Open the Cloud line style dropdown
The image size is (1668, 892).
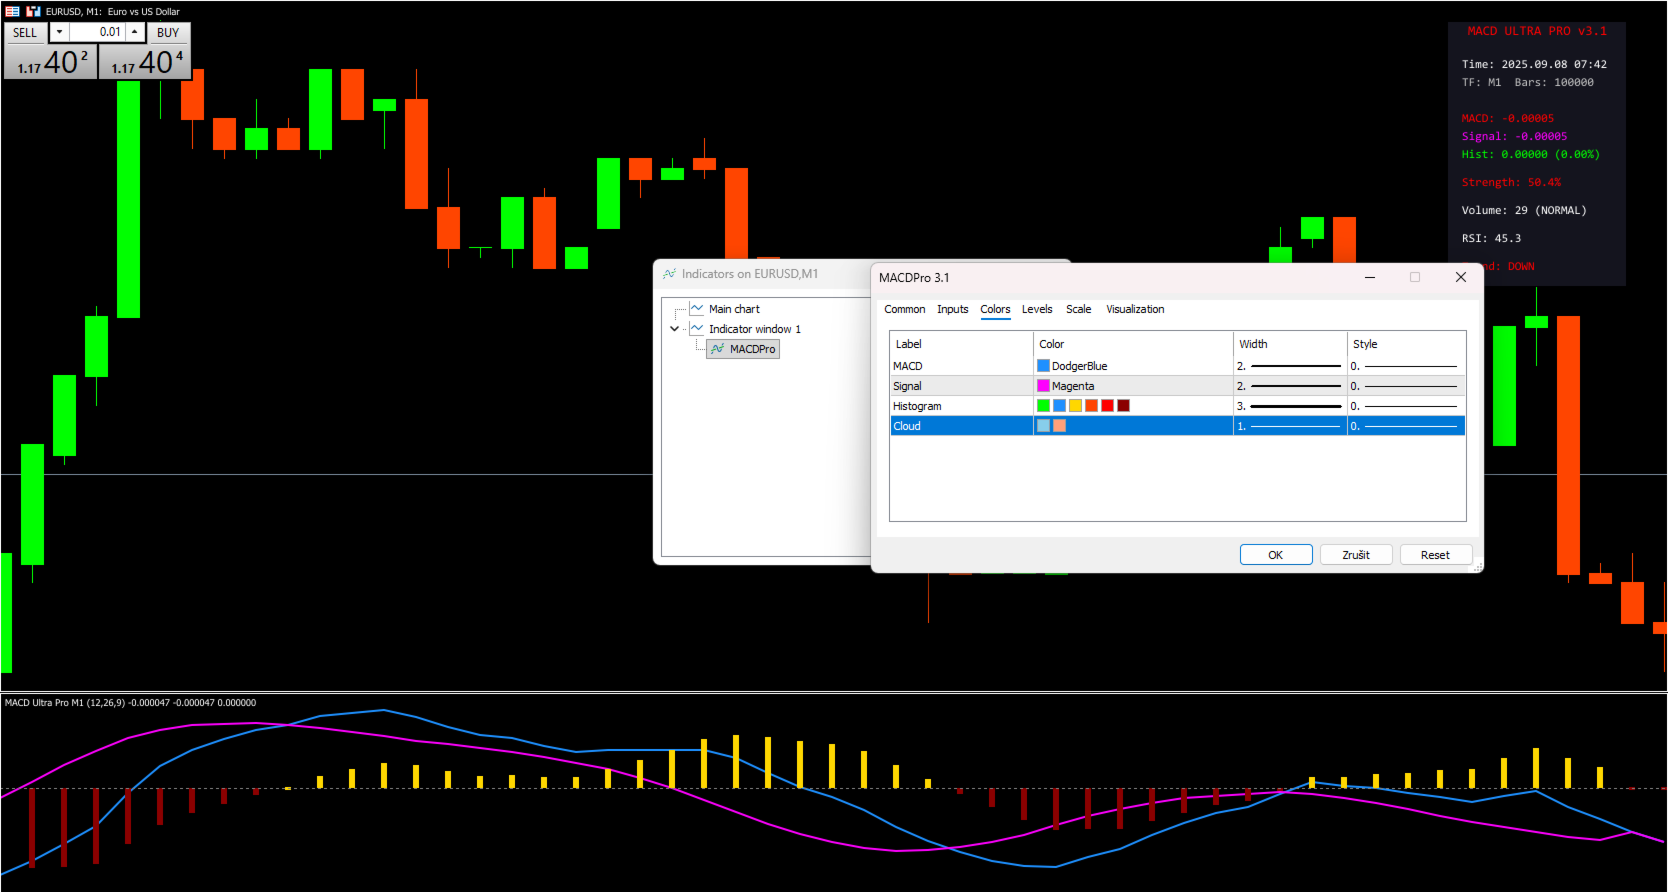[1406, 426]
